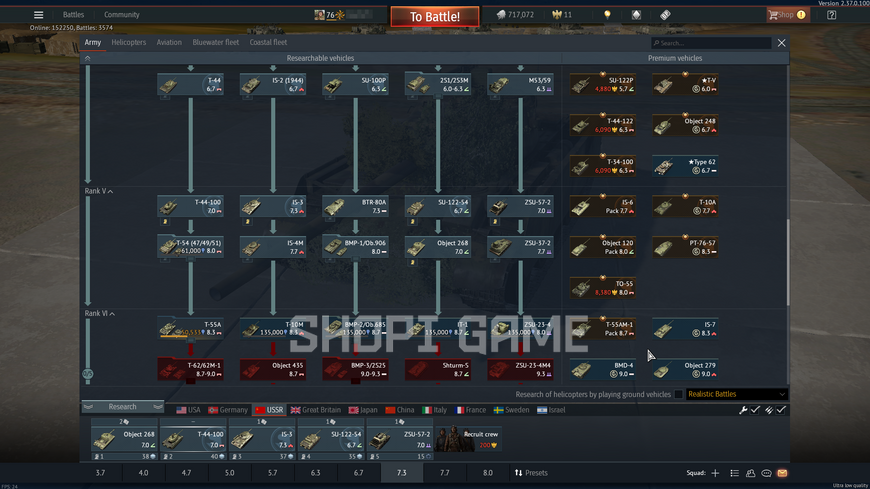Select premium SU-122P vehicle icon
This screenshot has width=870, height=489.
603,84
